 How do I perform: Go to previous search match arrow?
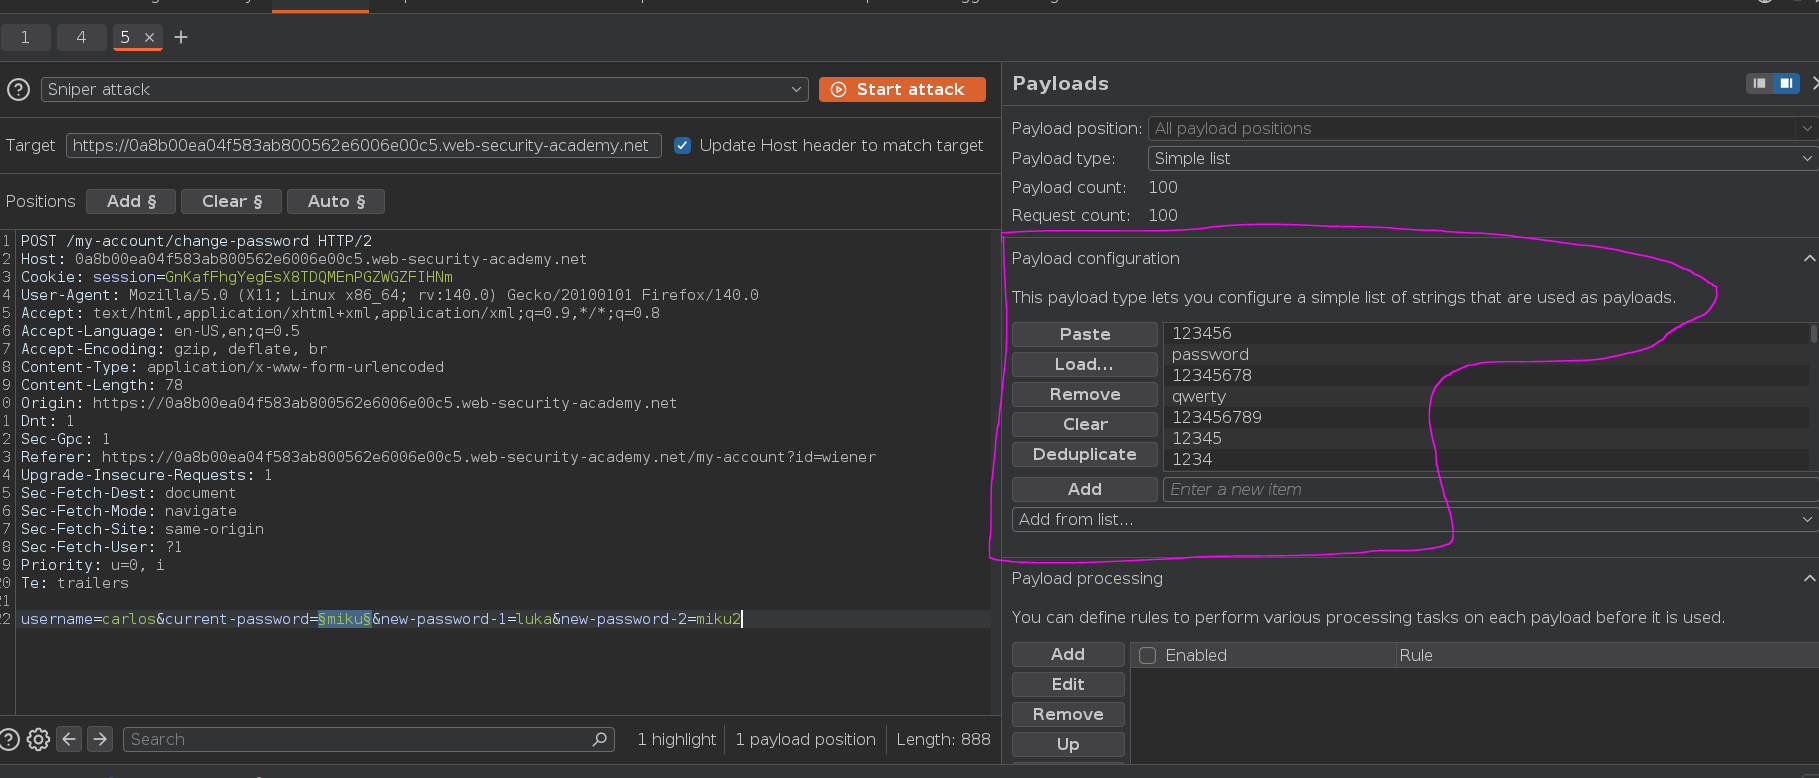[69, 739]
